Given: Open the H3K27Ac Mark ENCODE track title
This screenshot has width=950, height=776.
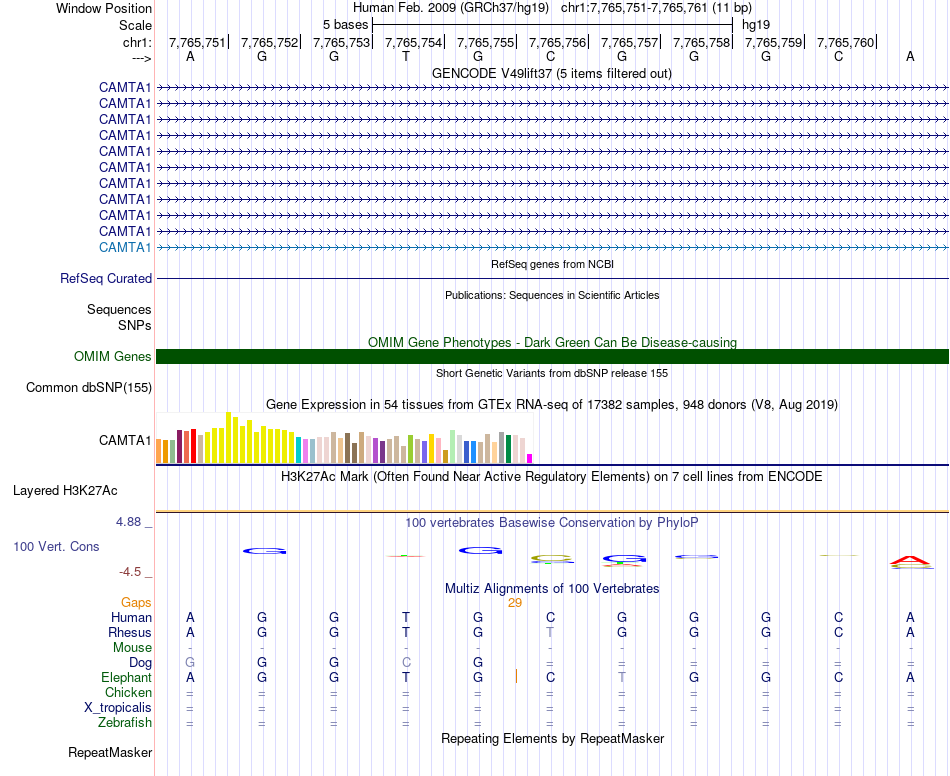Looking at the screenshot, I should (552, 477).
